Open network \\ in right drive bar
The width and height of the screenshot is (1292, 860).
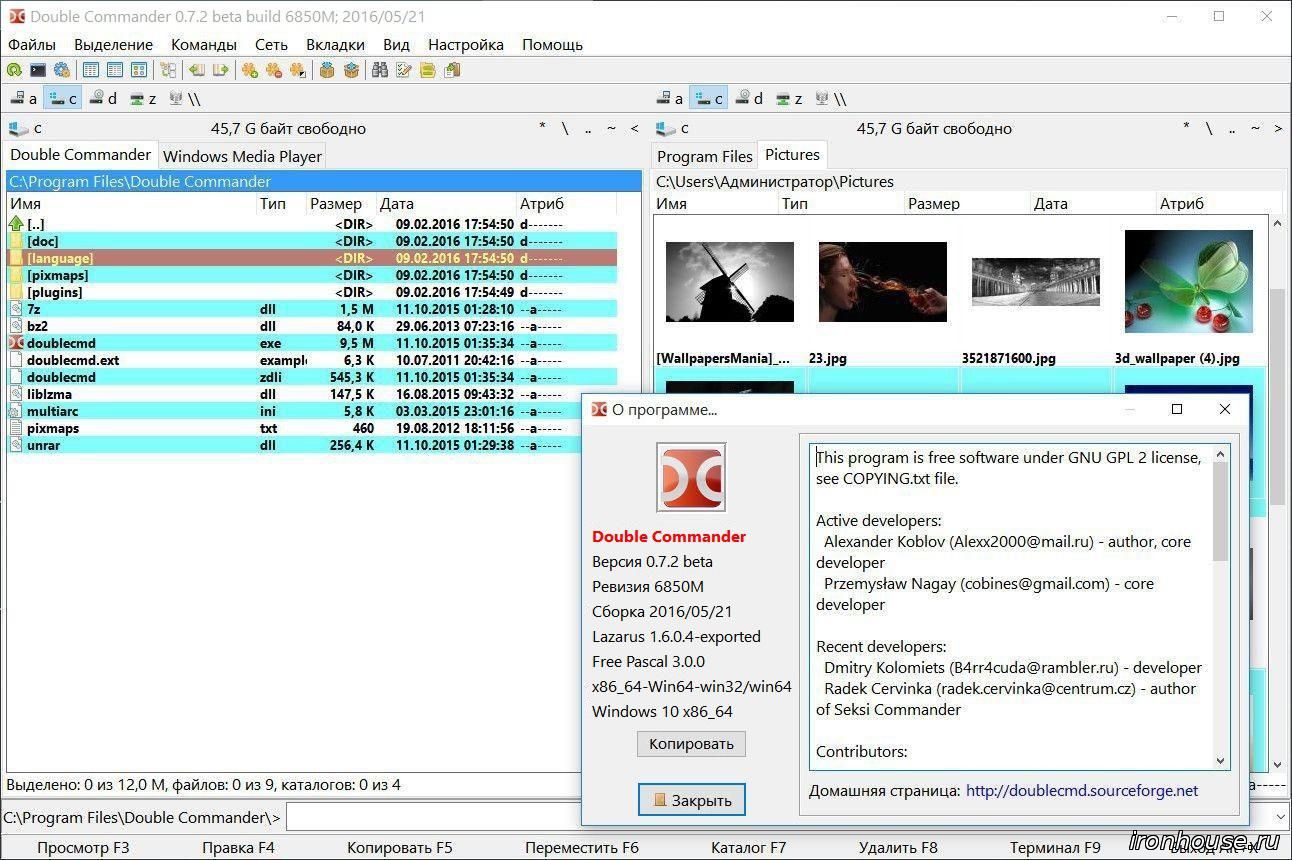831,98
